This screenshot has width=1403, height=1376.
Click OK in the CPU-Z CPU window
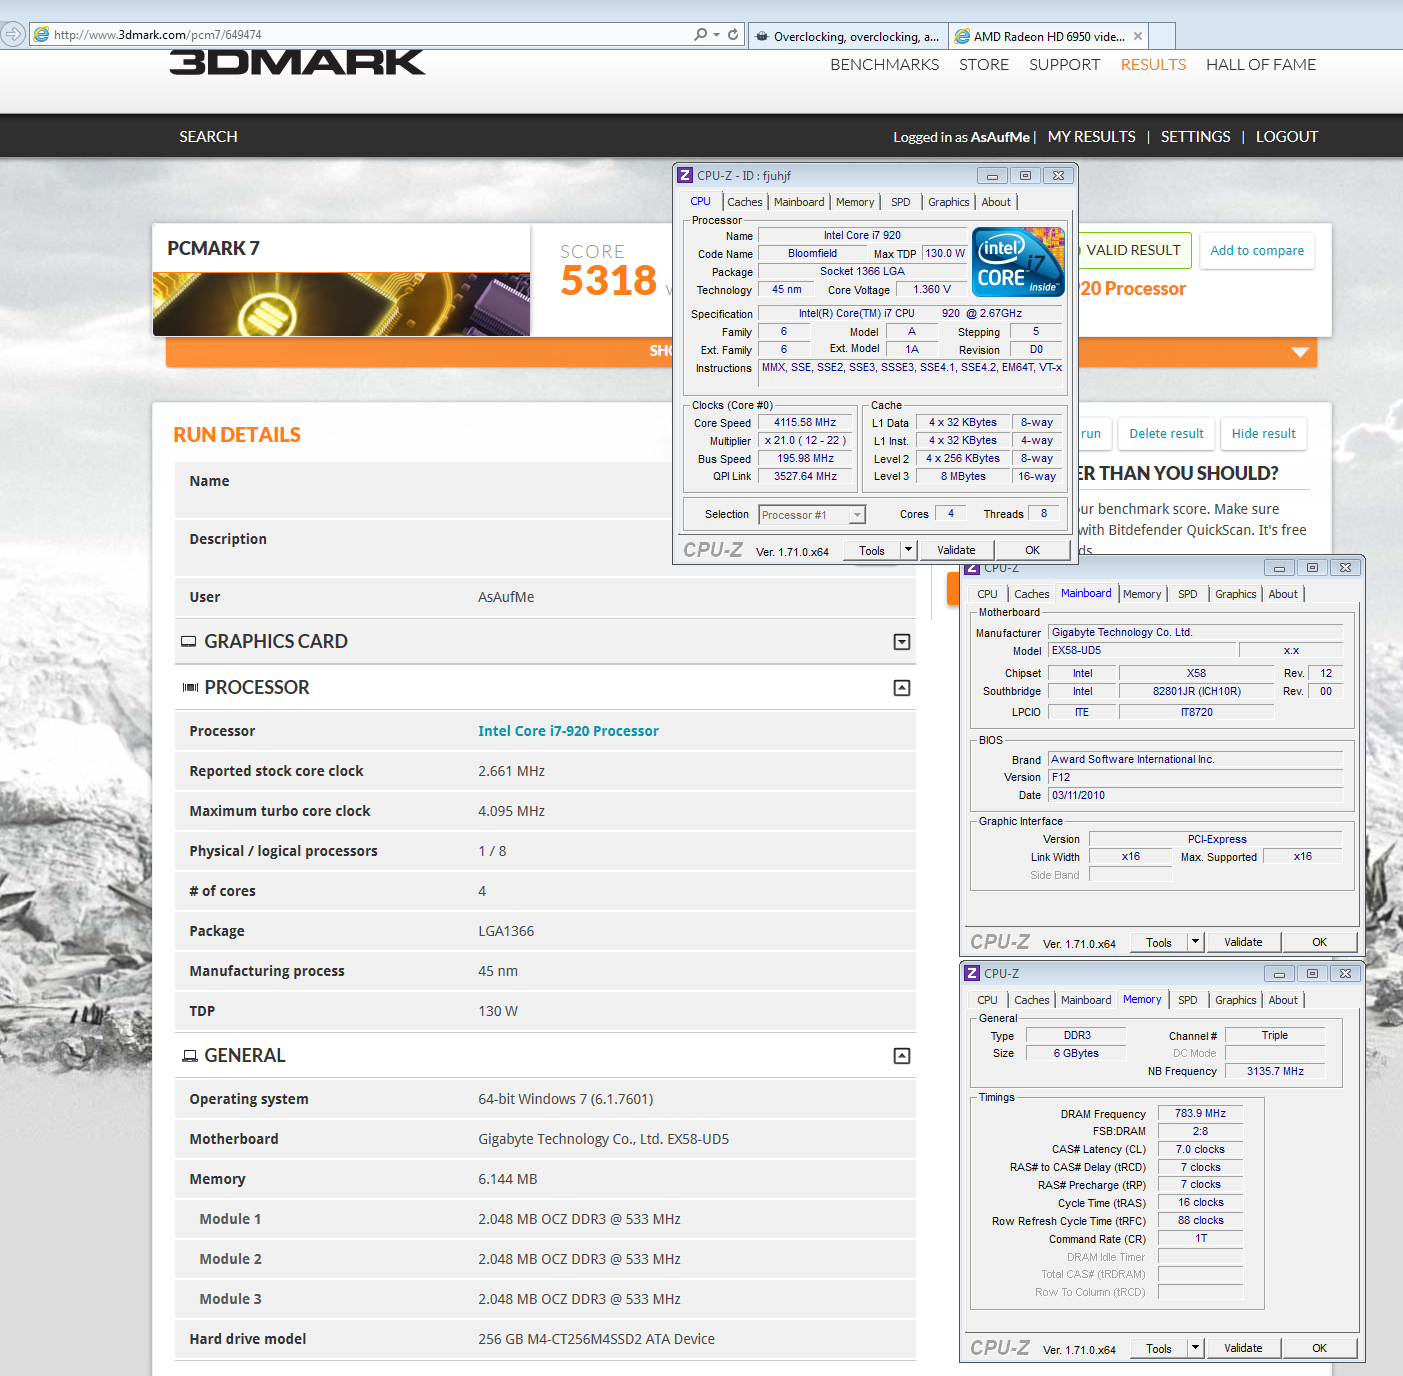tap(1032, 550)
